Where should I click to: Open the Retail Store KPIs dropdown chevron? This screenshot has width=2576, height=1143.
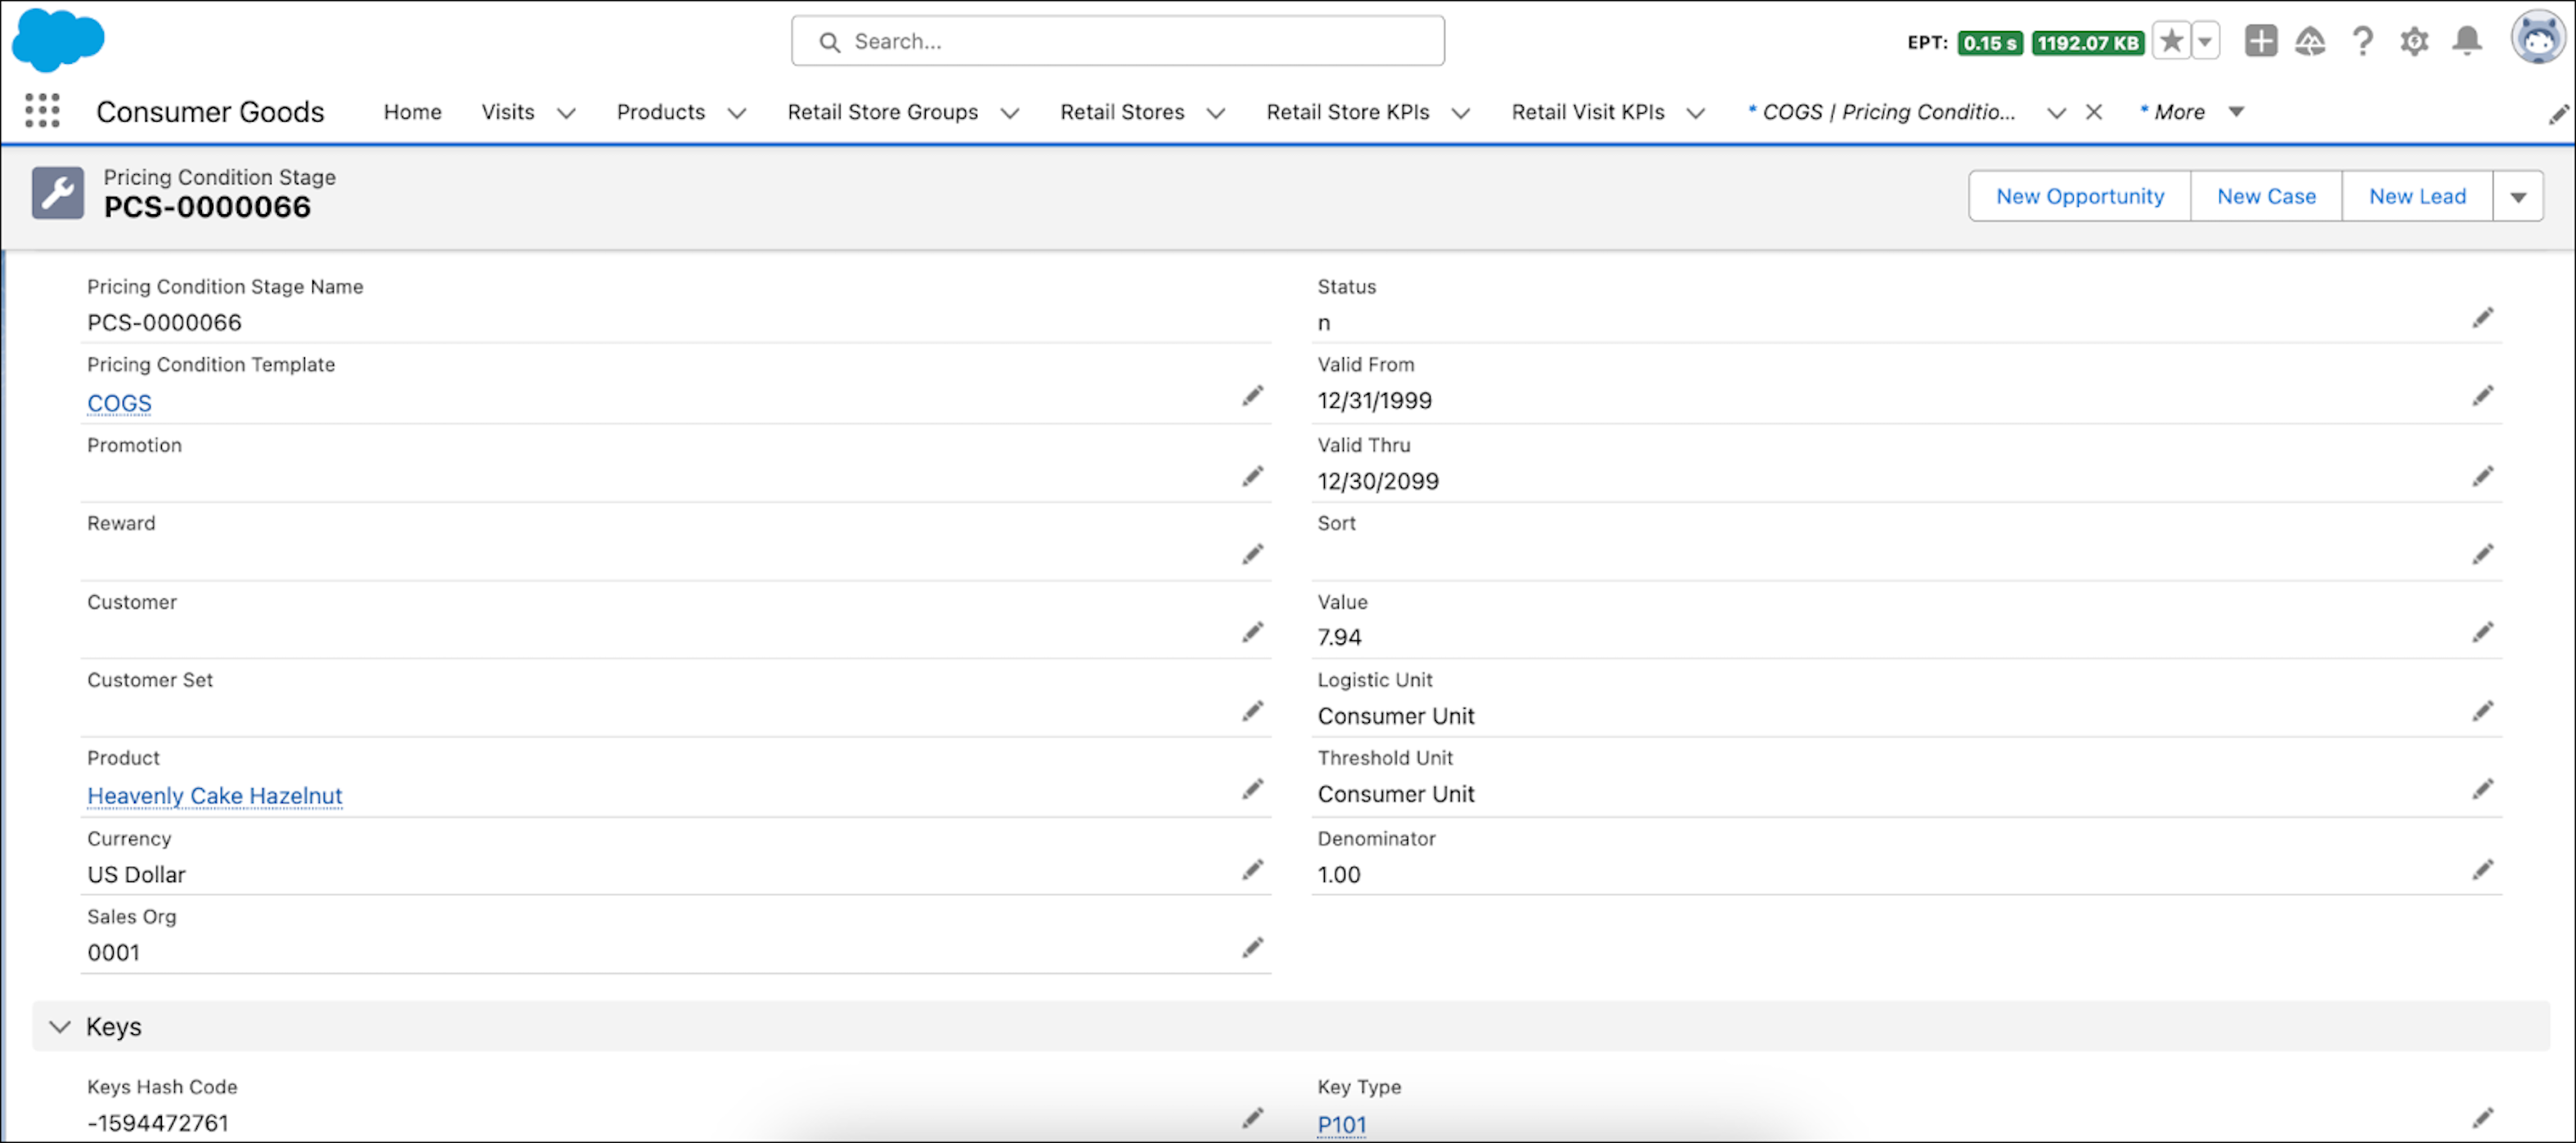click(x=1461, y=113)
